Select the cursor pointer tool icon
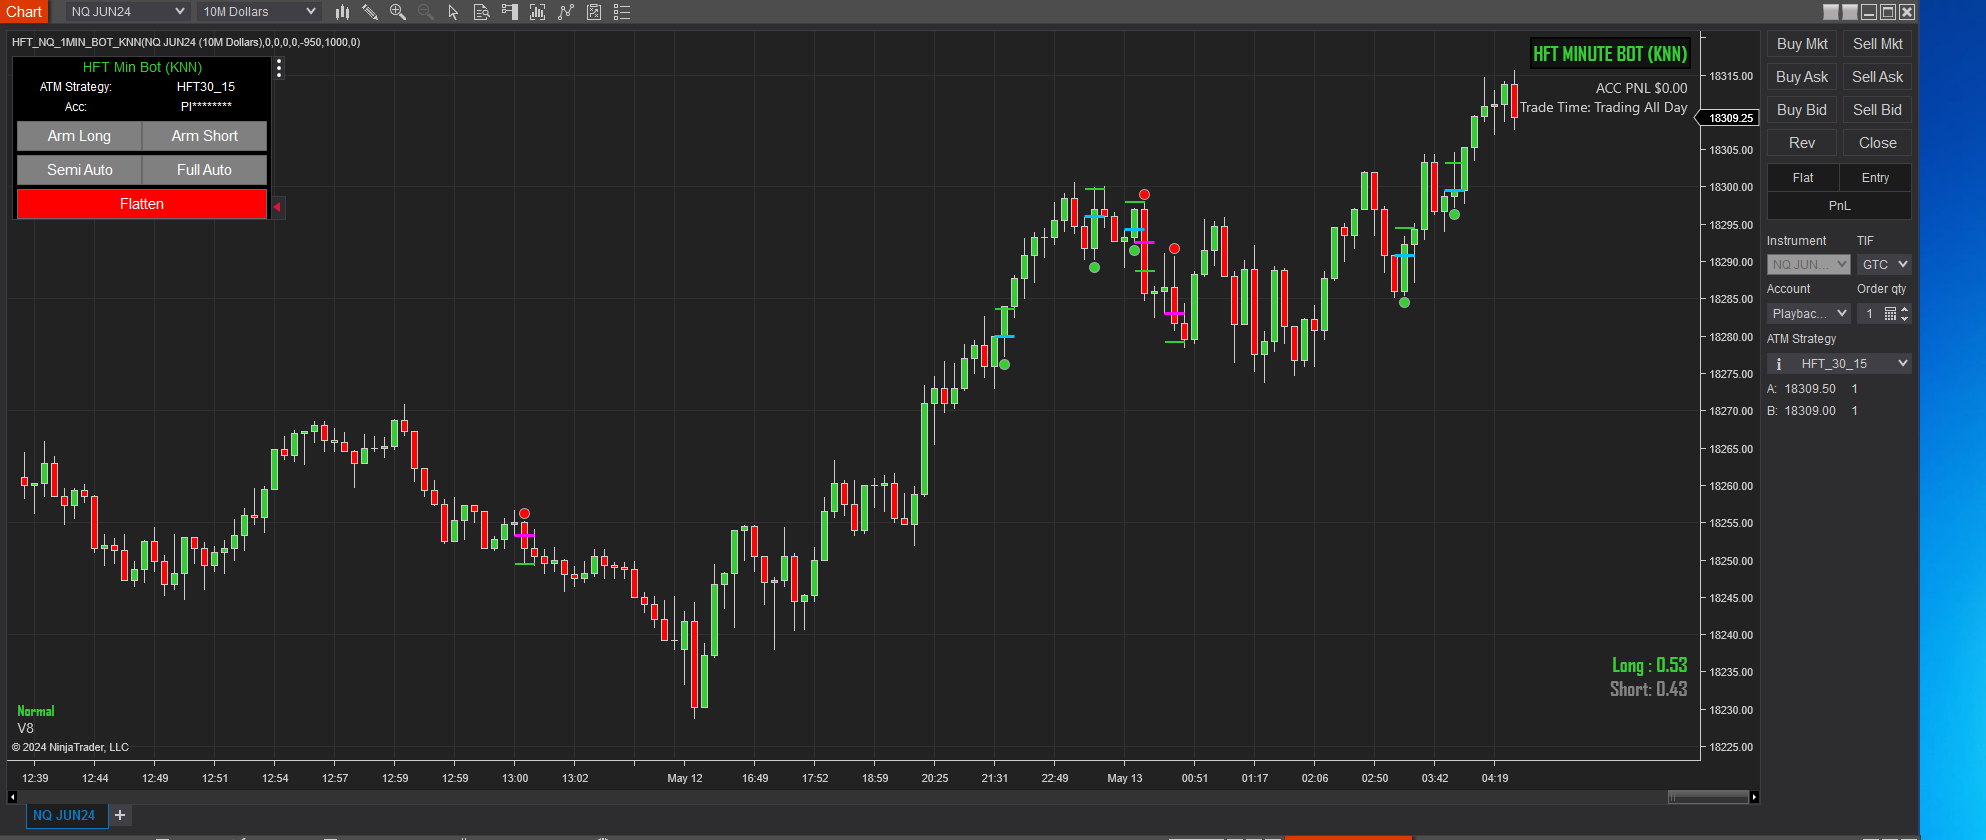This screenshot has height=840, width=1986. [x=453, y=12]
